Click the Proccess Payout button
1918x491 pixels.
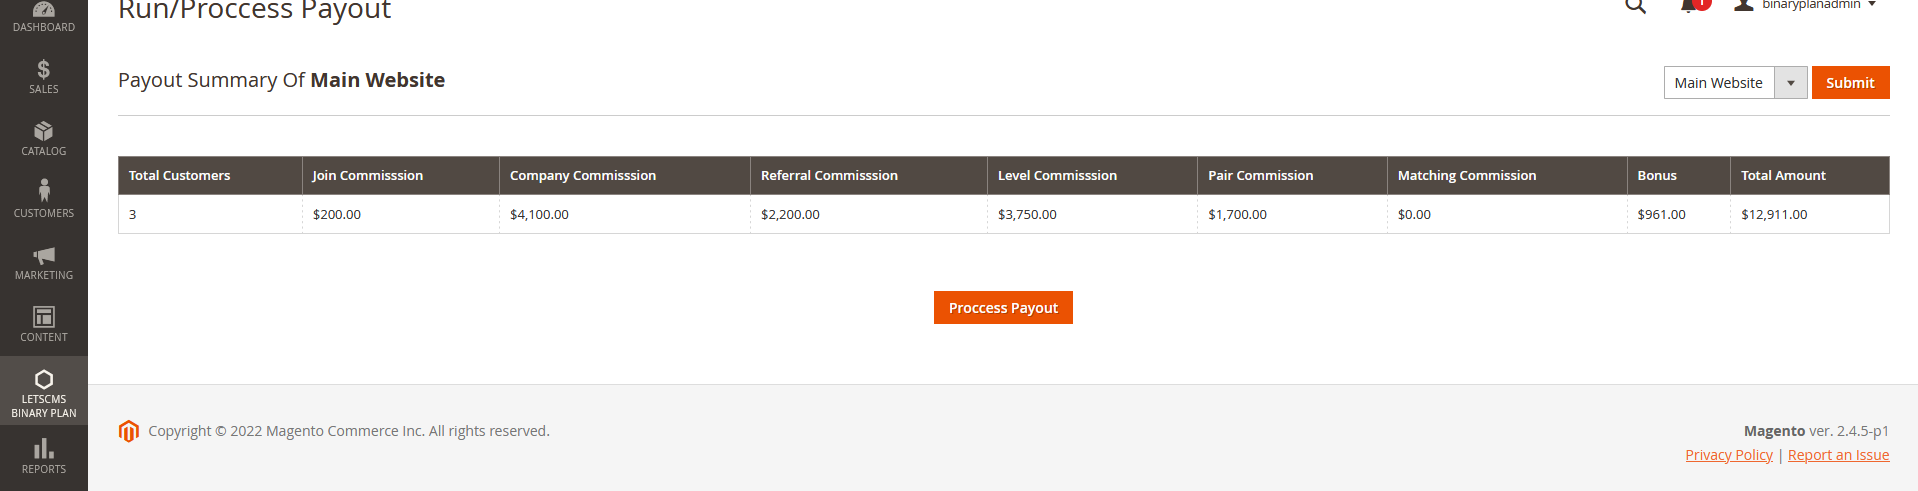tap(1003, 308)
